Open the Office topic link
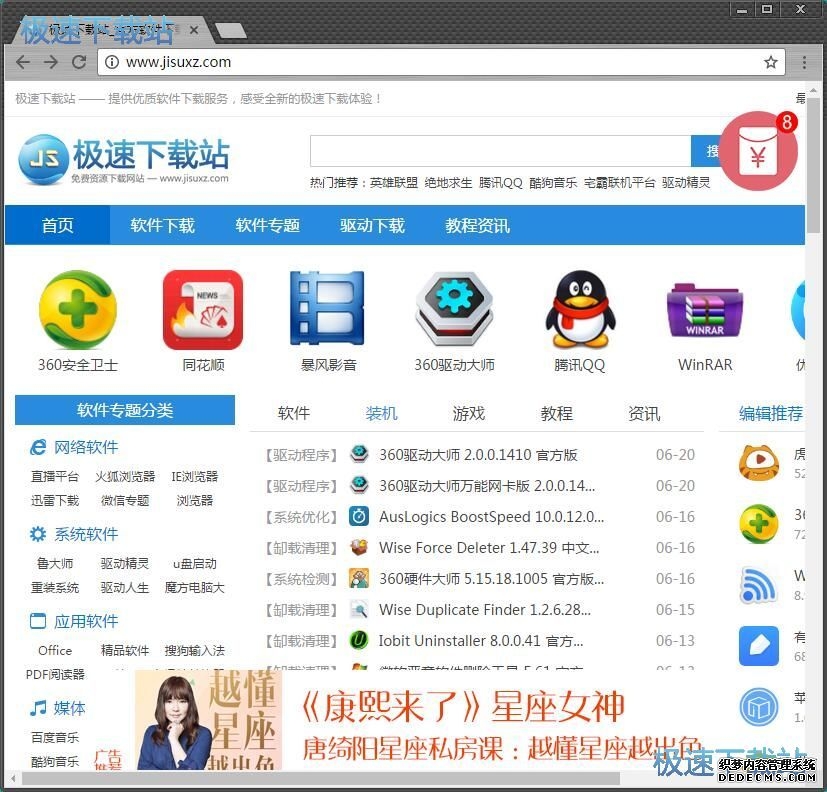The image size is (827, 792). (x=55, y=651)
